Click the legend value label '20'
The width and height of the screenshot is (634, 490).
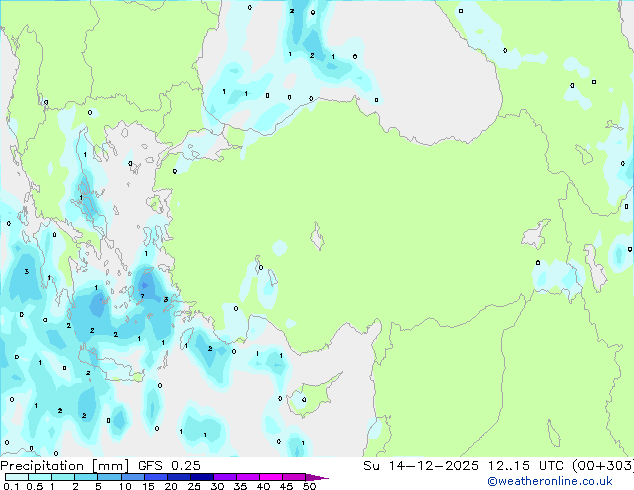point(171,486)
